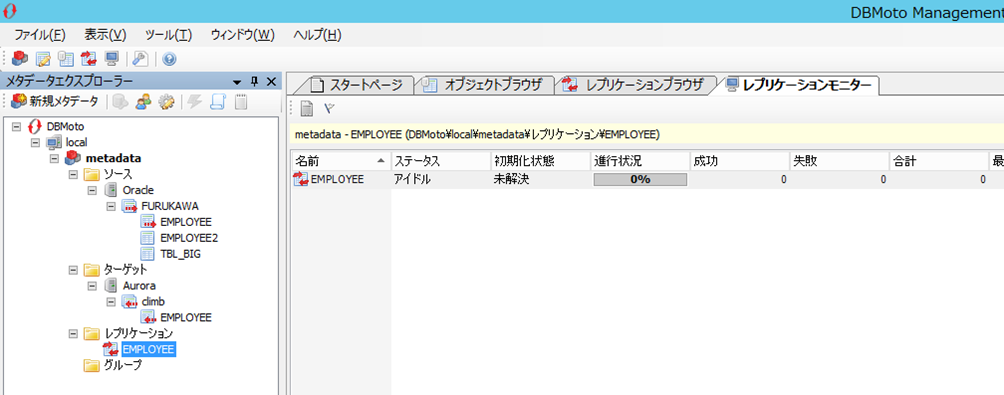This screenshot has height=395, width=1004.
Task: Open the ツール(T) menu
Action: tap(168, 35)
